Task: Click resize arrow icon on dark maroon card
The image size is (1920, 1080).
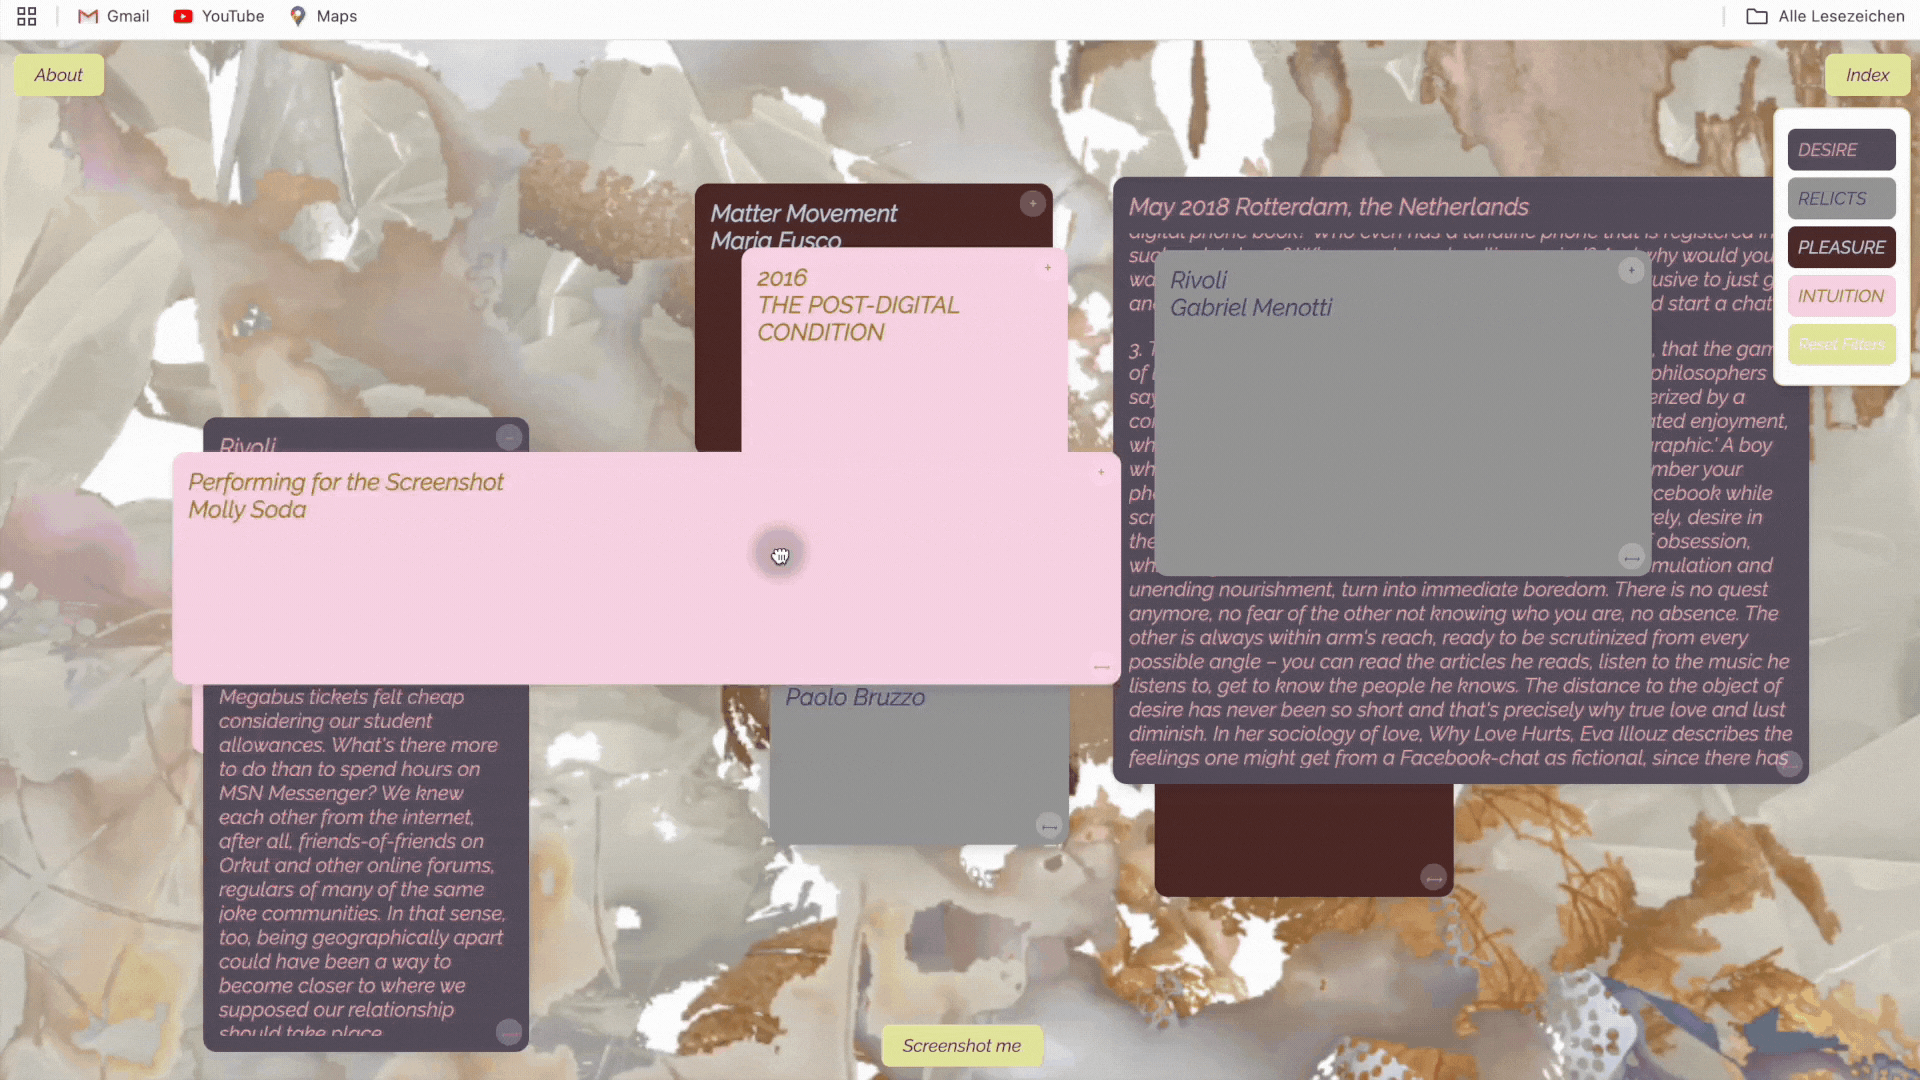Action: pos(1433,878)
